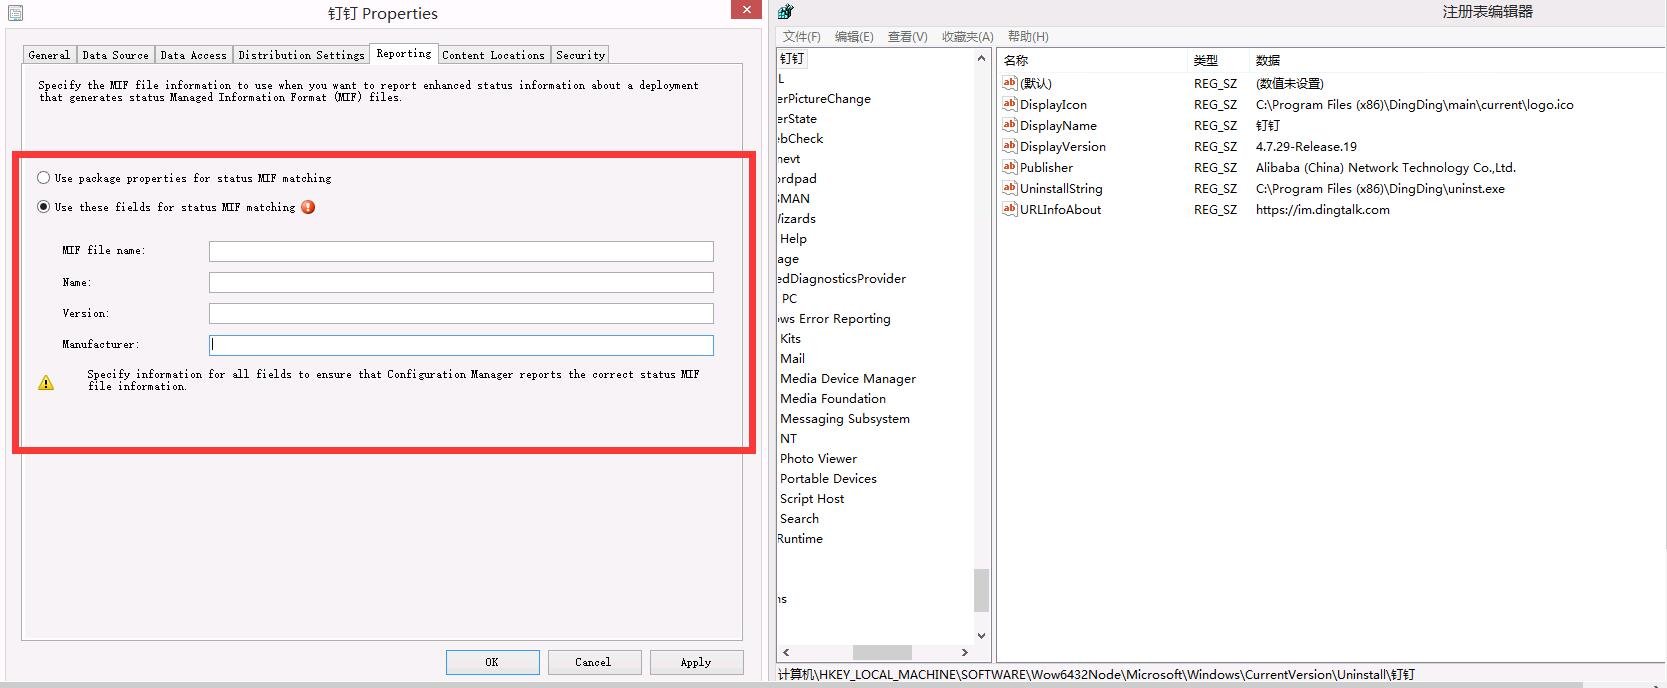
Task: Click the registry tree horizontal scrollbar thumb
Action: coord(882,652)
